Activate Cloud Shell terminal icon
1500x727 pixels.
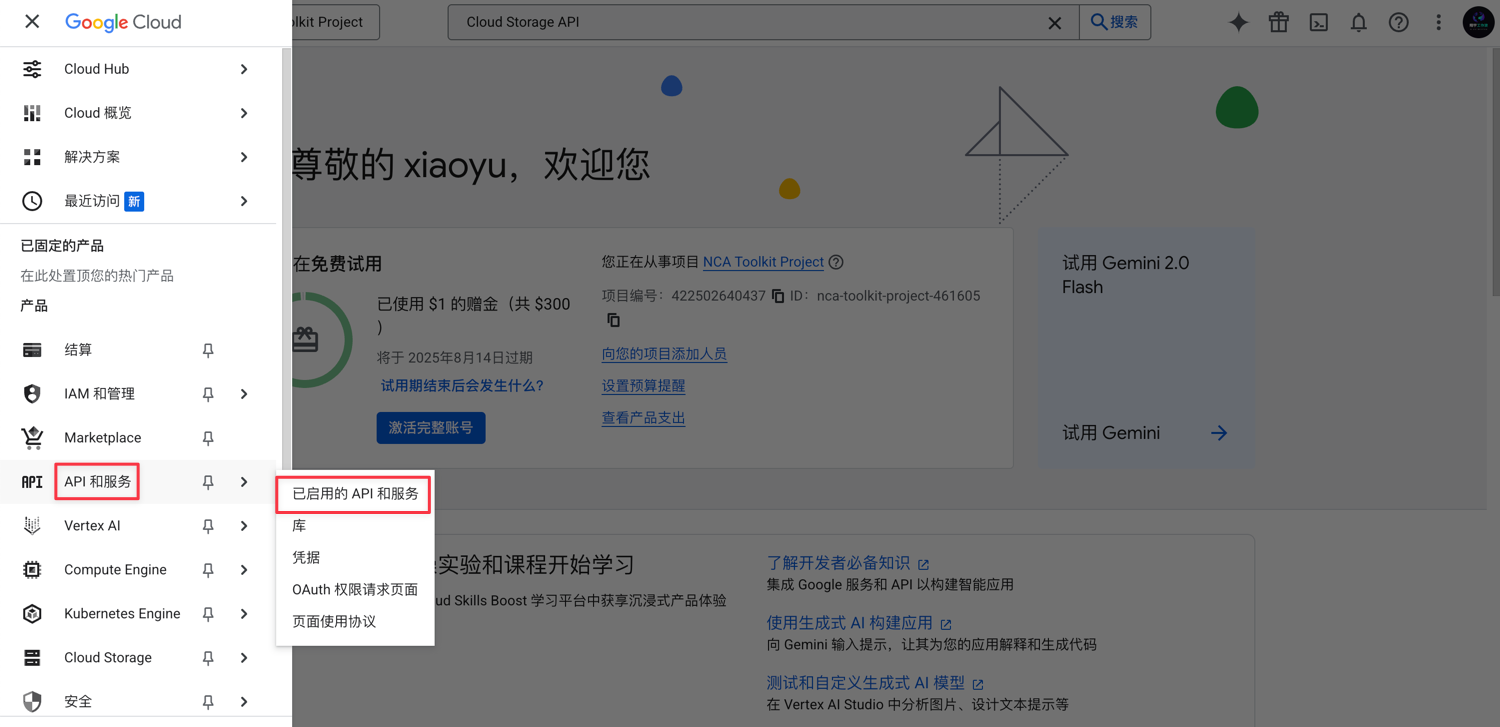click(1318, 22)
